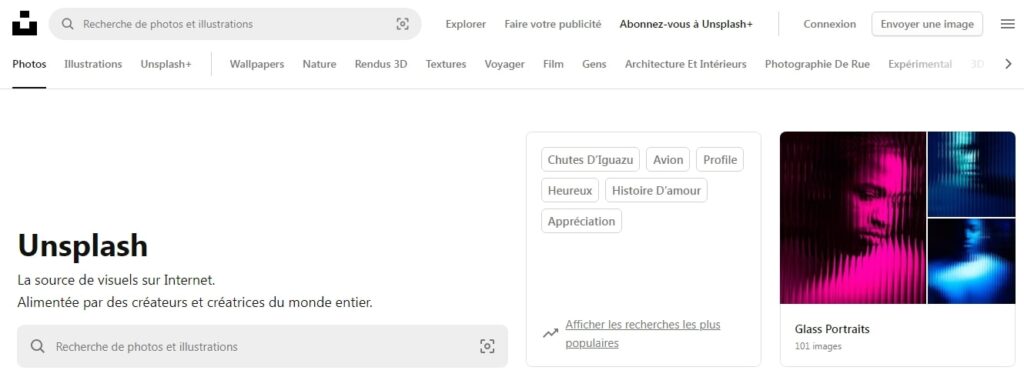Click the trending arrow icon beside popular searches

[551, 333]
